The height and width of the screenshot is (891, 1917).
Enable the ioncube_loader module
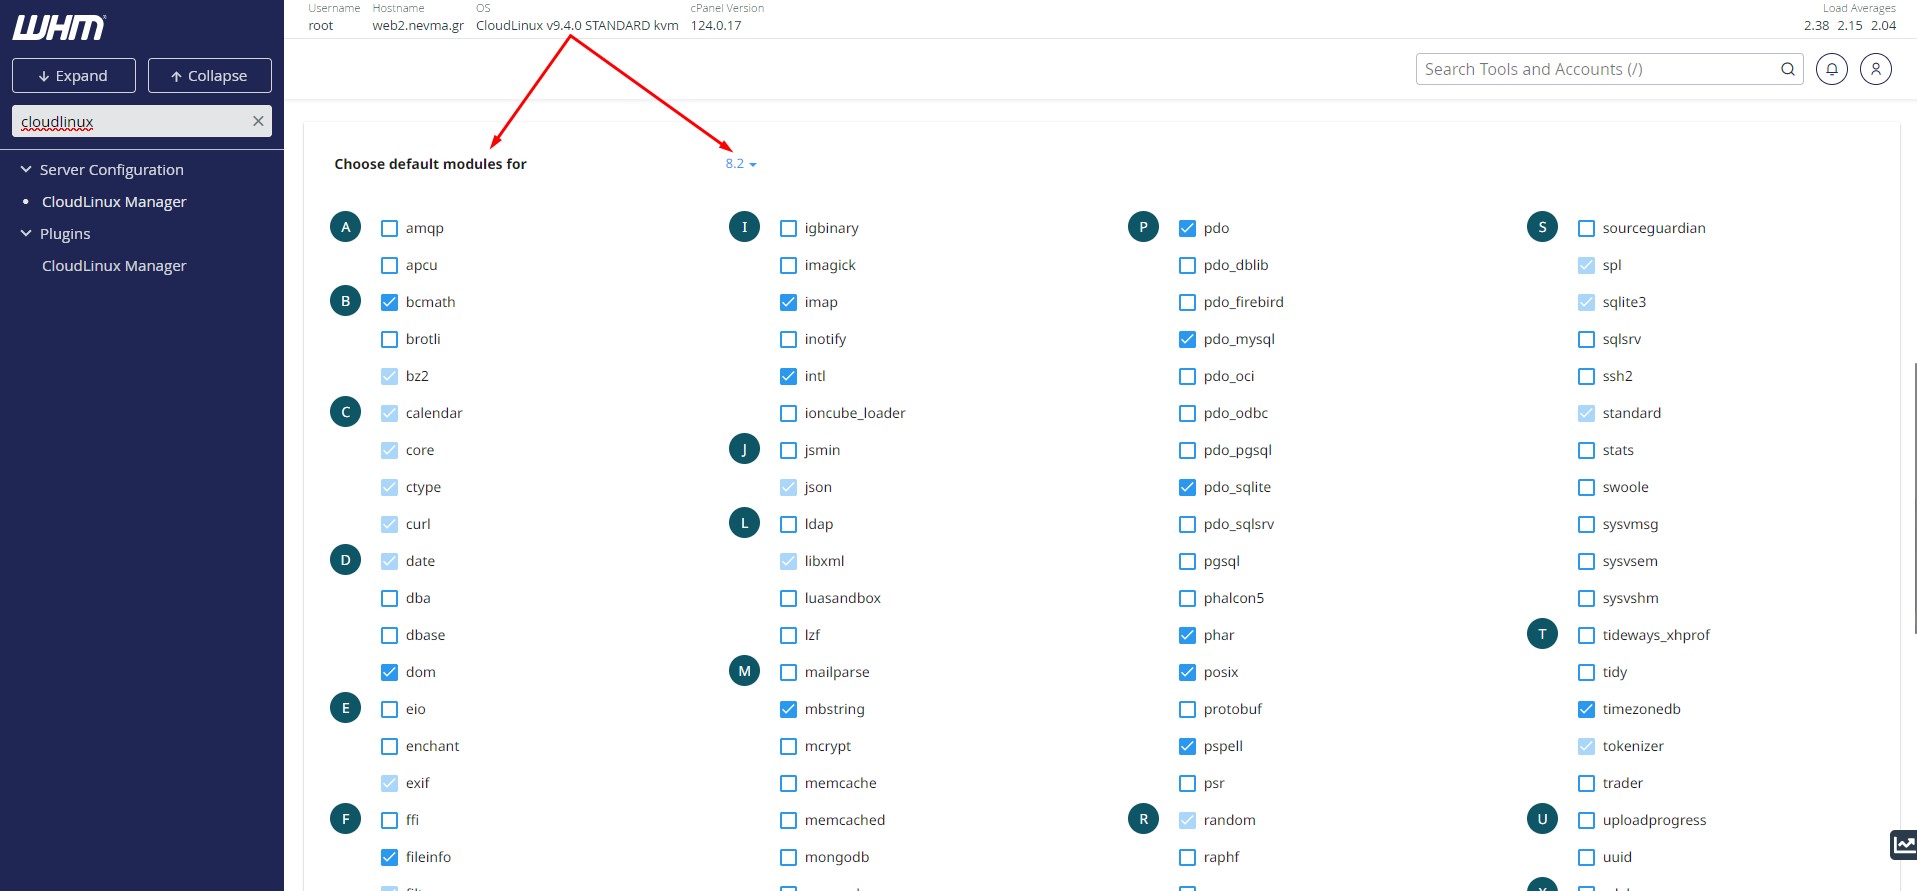click(x=788, y=413)
